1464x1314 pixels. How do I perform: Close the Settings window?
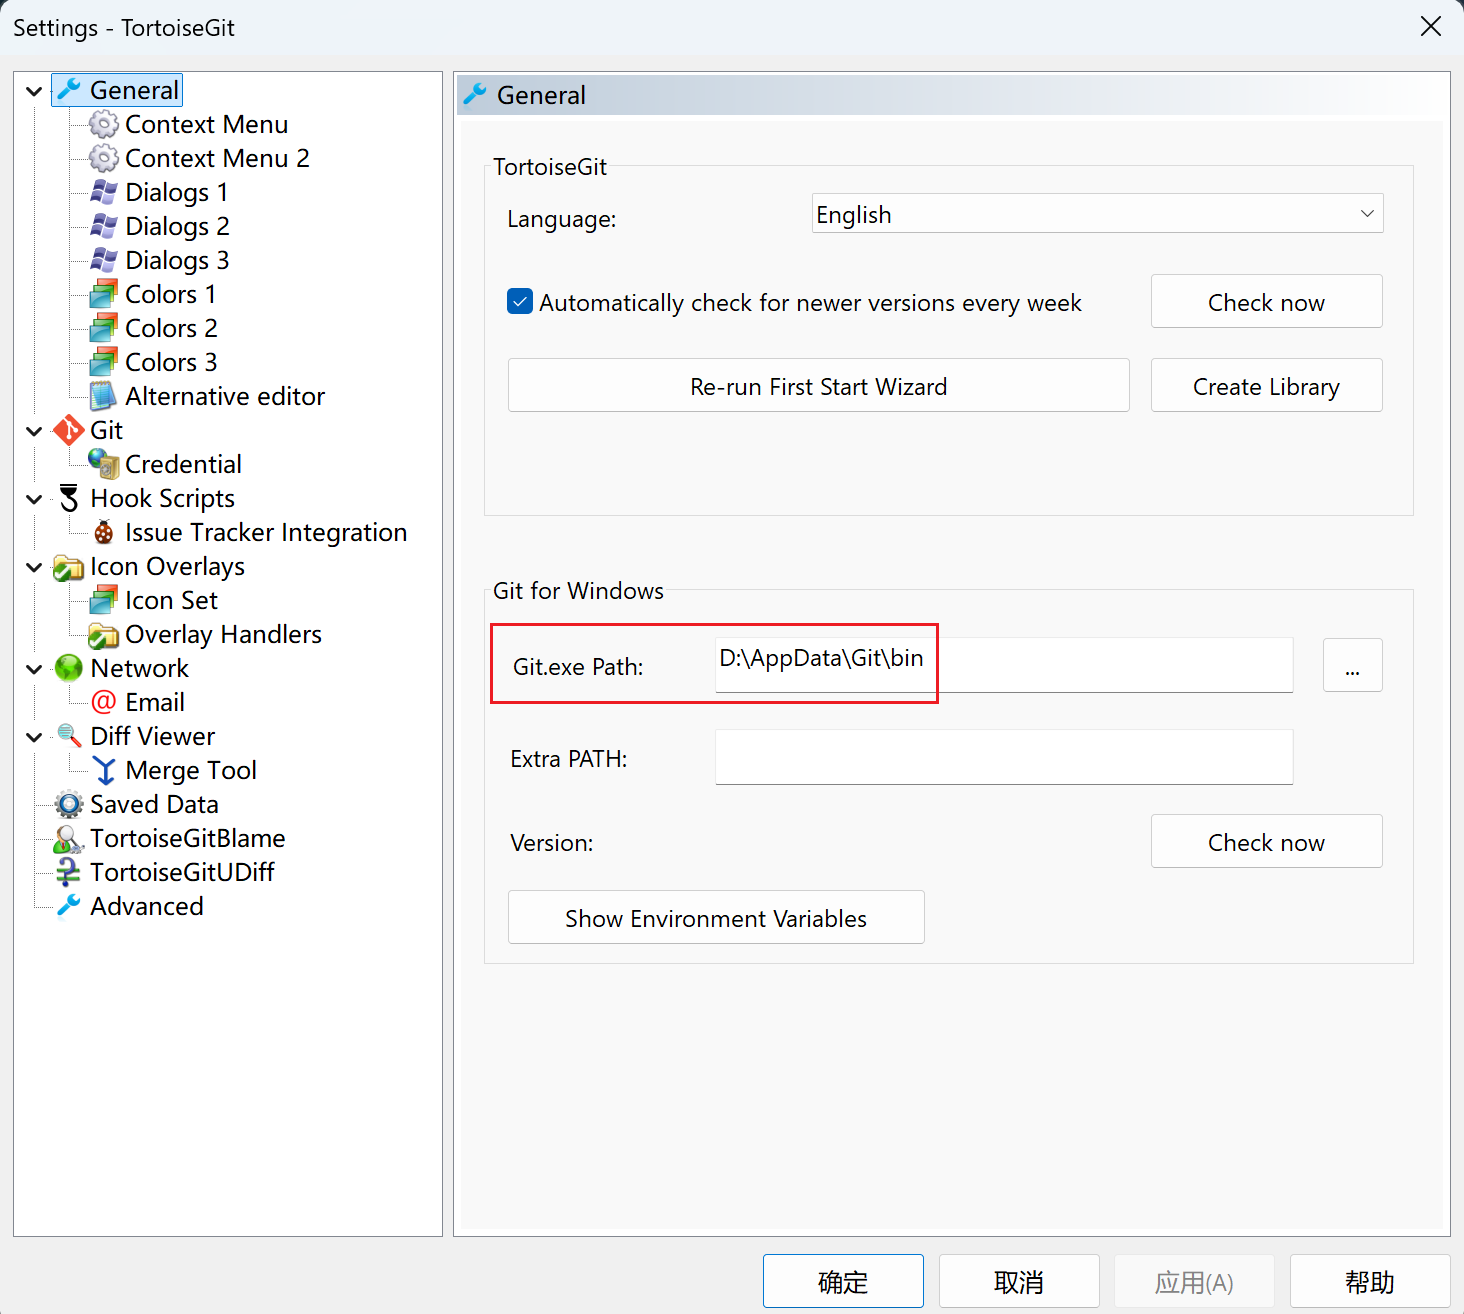coord(1431,27)
